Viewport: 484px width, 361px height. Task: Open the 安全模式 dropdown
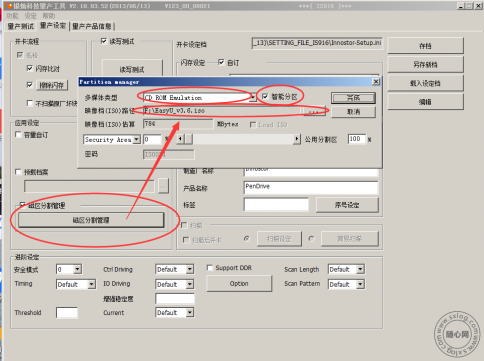pos(77,269)
